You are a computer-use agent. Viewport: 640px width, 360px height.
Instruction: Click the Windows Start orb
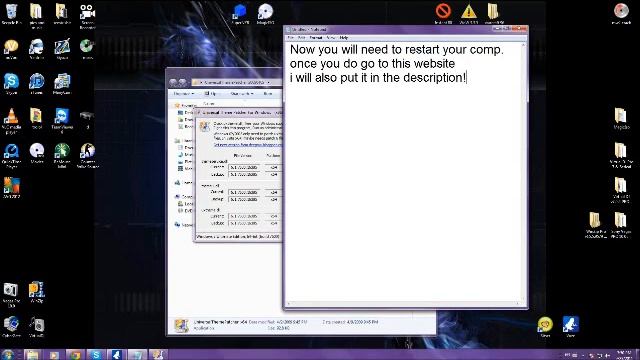click(7, 354)
